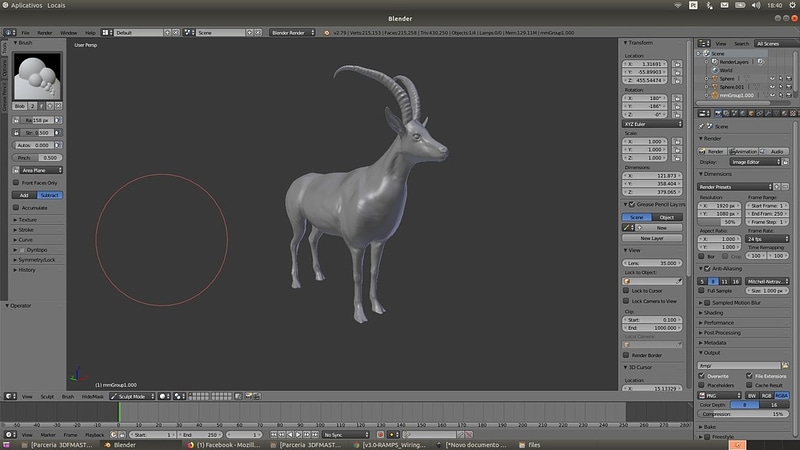Toggle visibility eye for Sphere.001
The width and height of the screenshot is (800, 450).
point(772,87)
